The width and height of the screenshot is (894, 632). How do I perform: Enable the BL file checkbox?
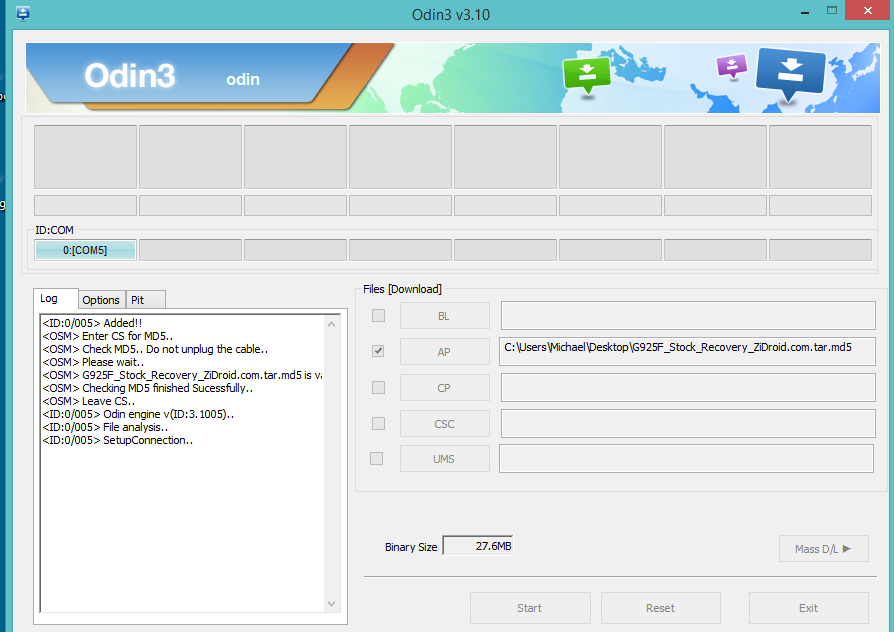coord(378,315)
